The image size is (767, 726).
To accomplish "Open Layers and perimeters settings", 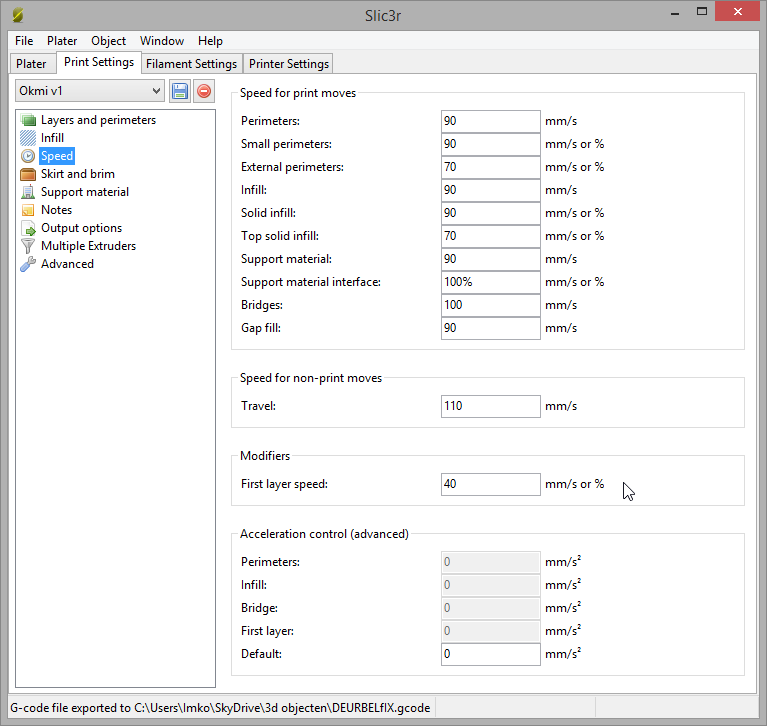I will (98, 120).
